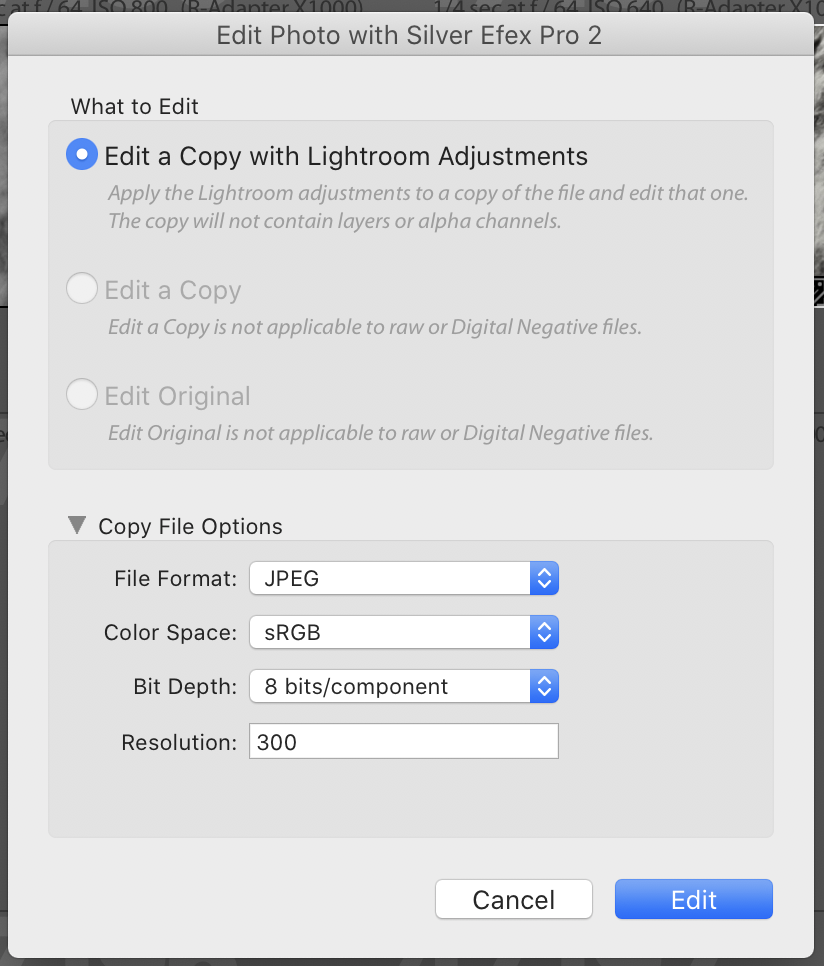
Task: Click the Edit a Copy not applicable note
Action: pyautogui.click(x=374, y=327)
